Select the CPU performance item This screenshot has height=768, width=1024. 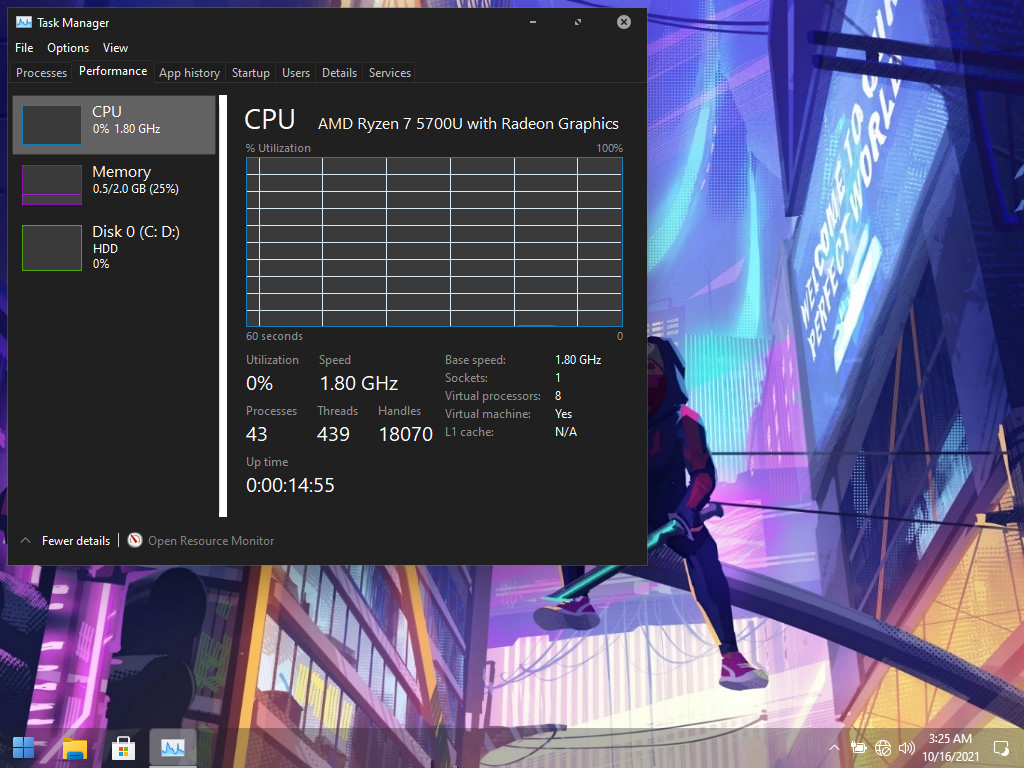click(114, 125)
